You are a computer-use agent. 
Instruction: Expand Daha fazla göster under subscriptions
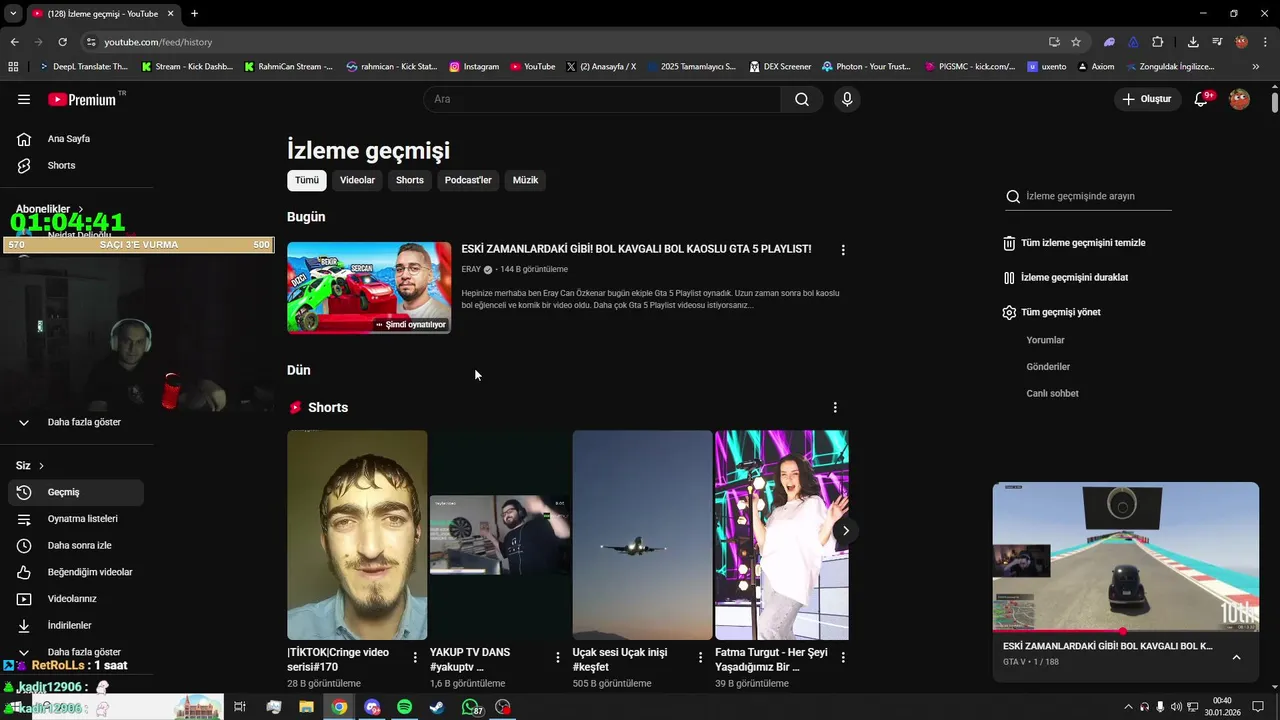point(76,422)
